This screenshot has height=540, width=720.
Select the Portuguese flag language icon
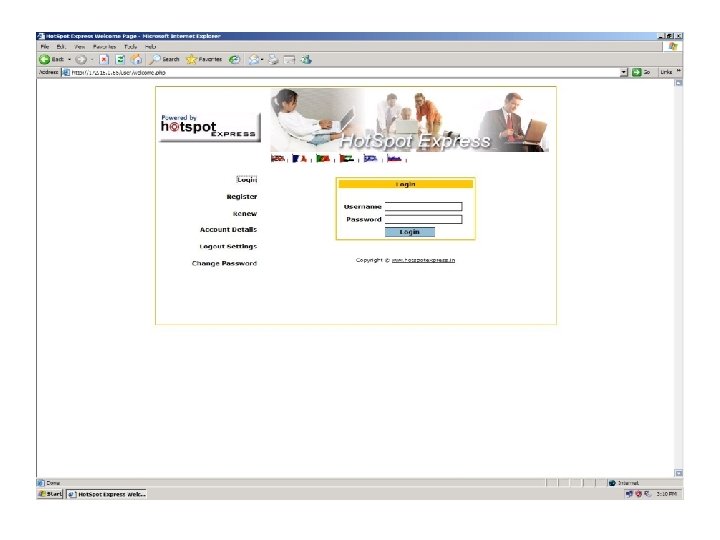pos(323,158)
